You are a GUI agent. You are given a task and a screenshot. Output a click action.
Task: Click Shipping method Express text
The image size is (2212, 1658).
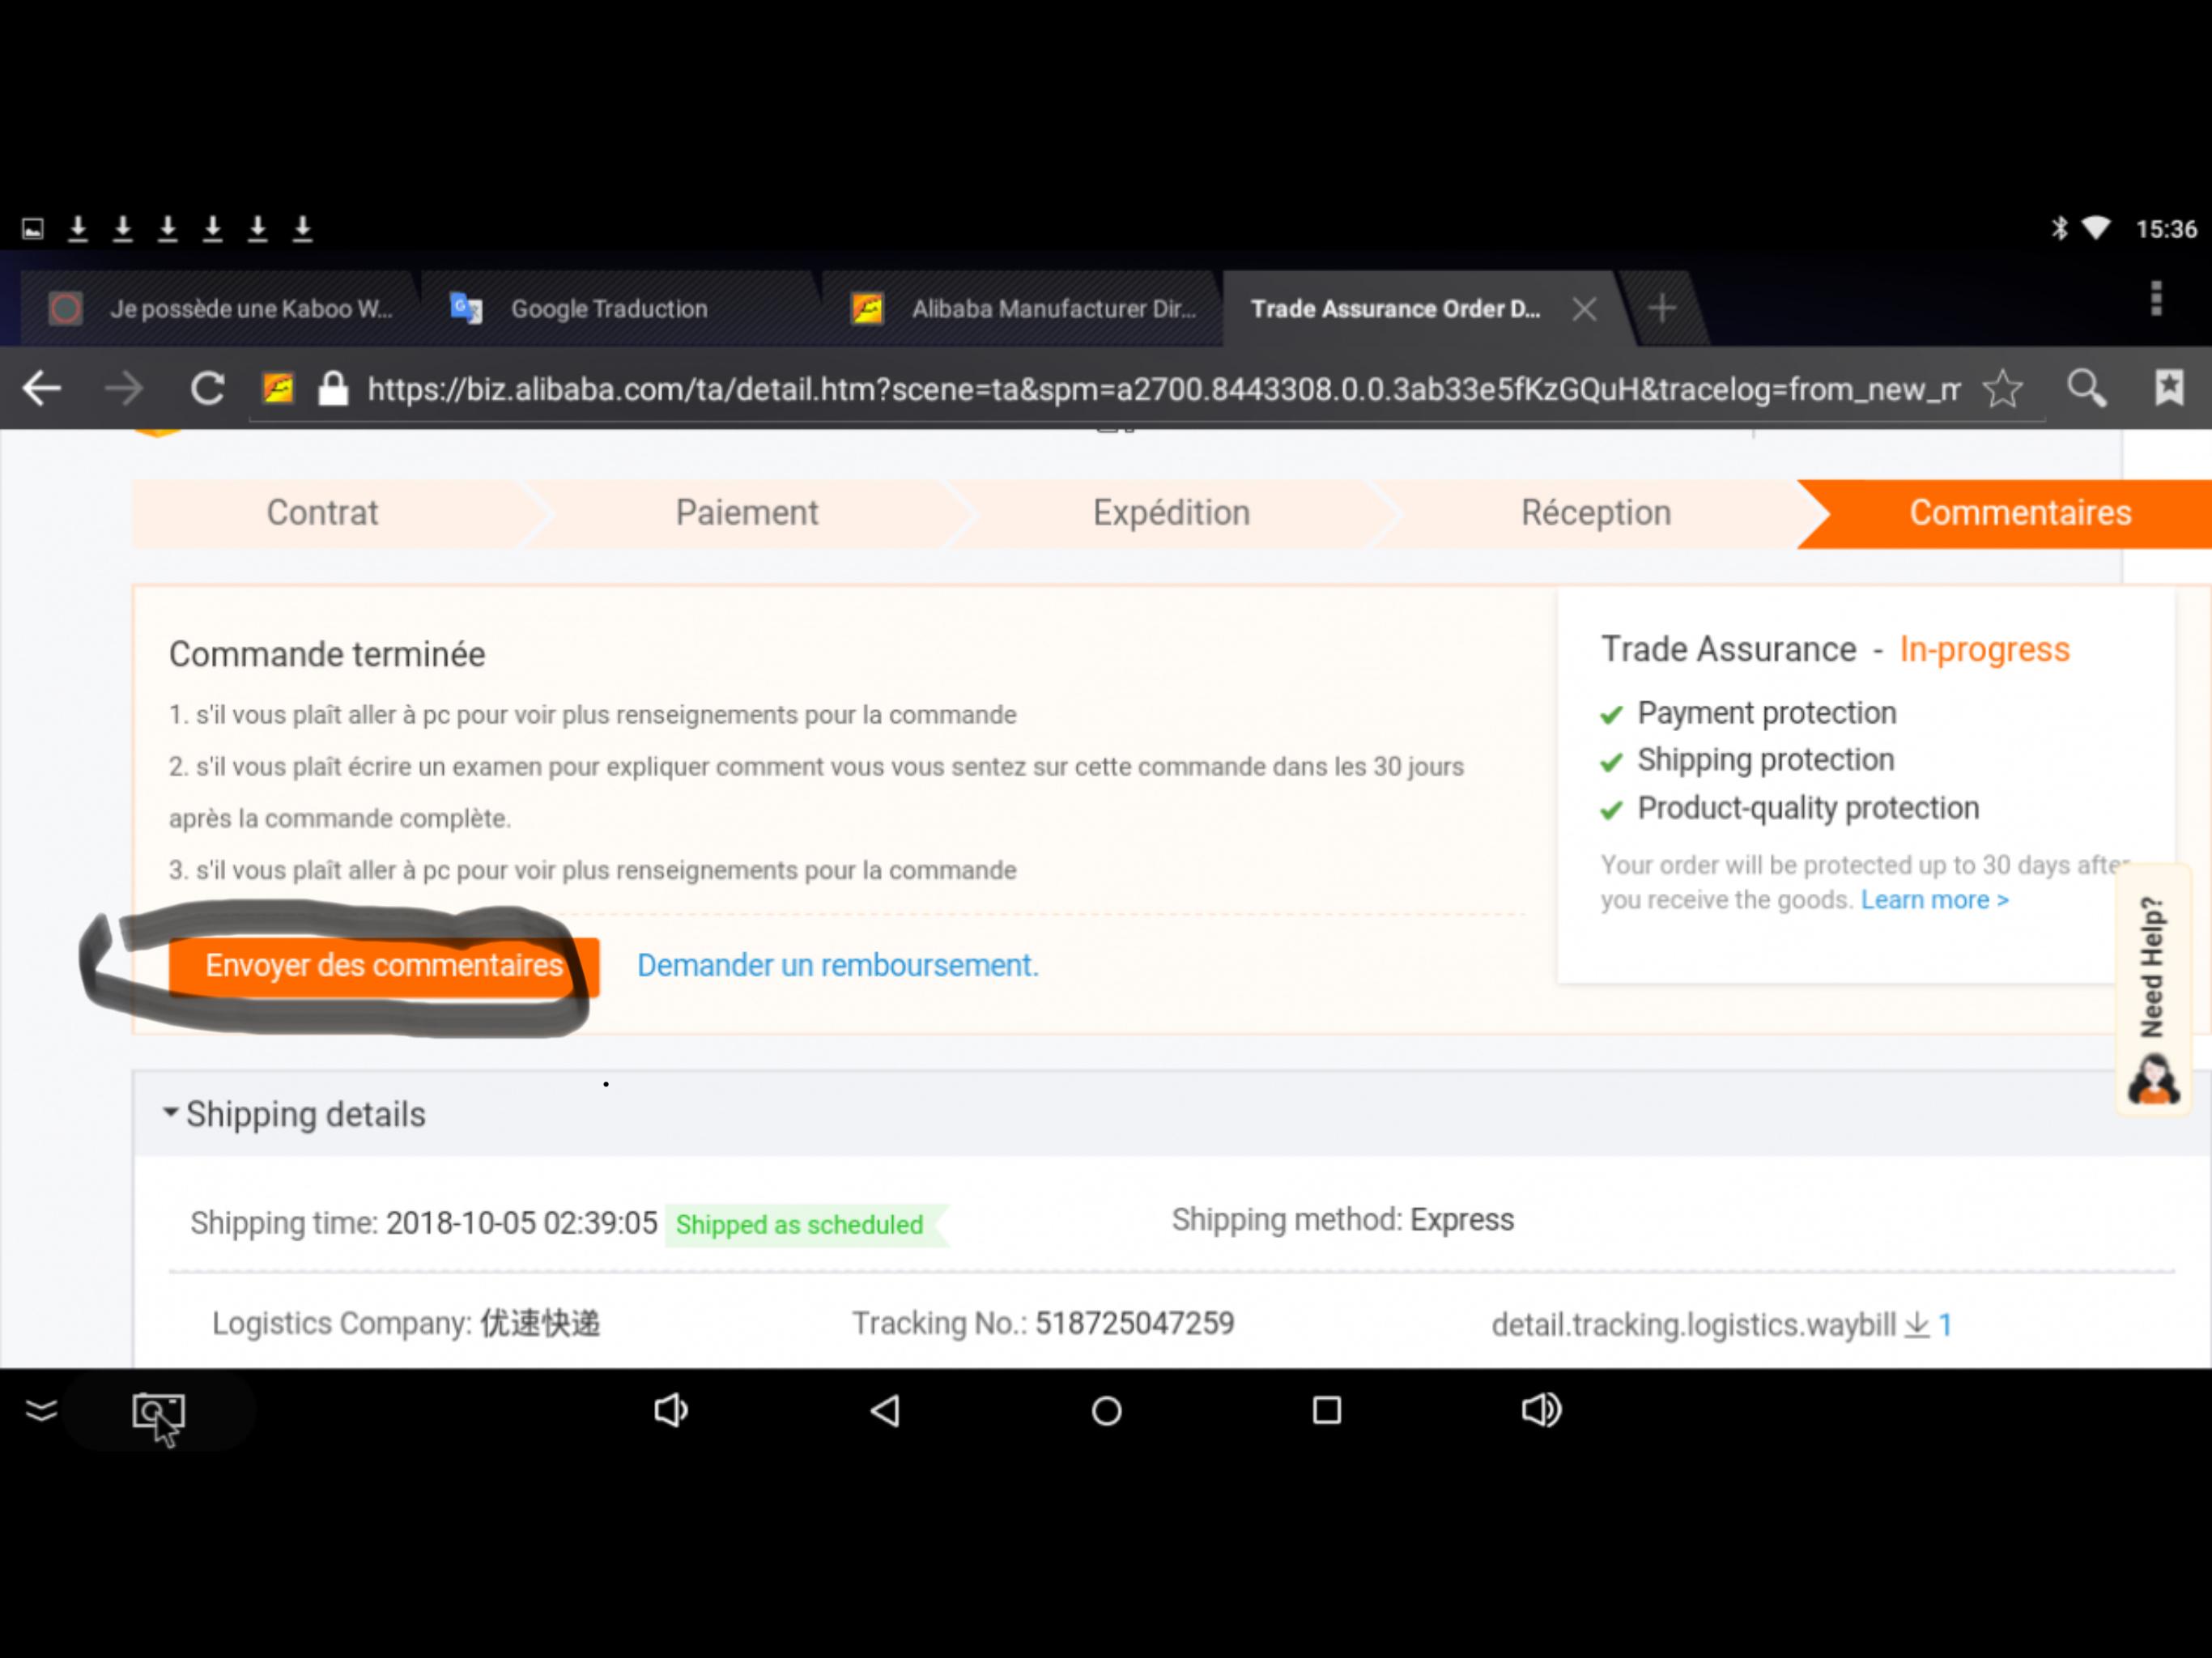click(x=1343, y=1221)
